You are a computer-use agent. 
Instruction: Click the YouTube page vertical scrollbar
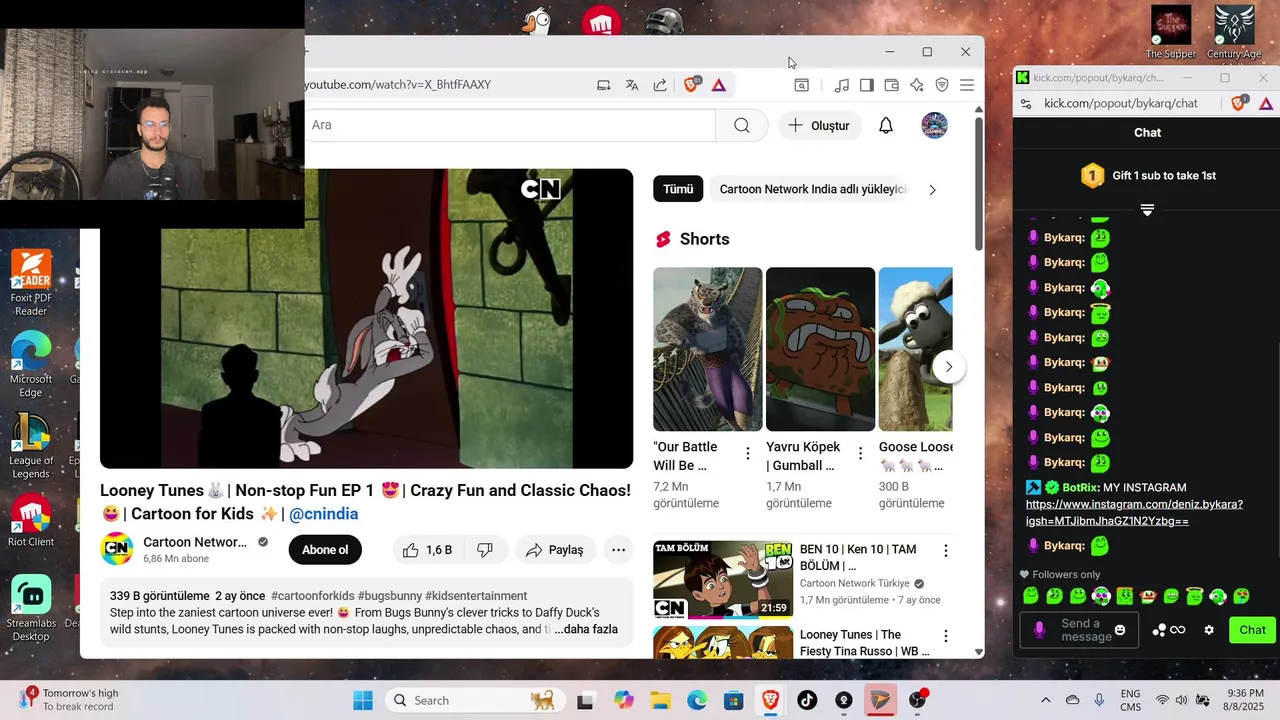(978, 185)
